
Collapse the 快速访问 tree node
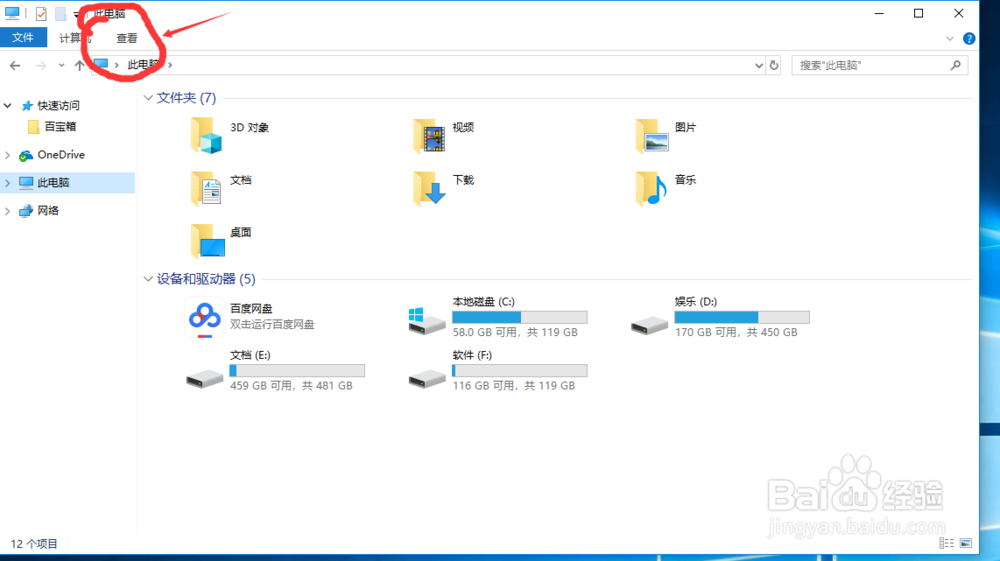[x=8, y=106]
